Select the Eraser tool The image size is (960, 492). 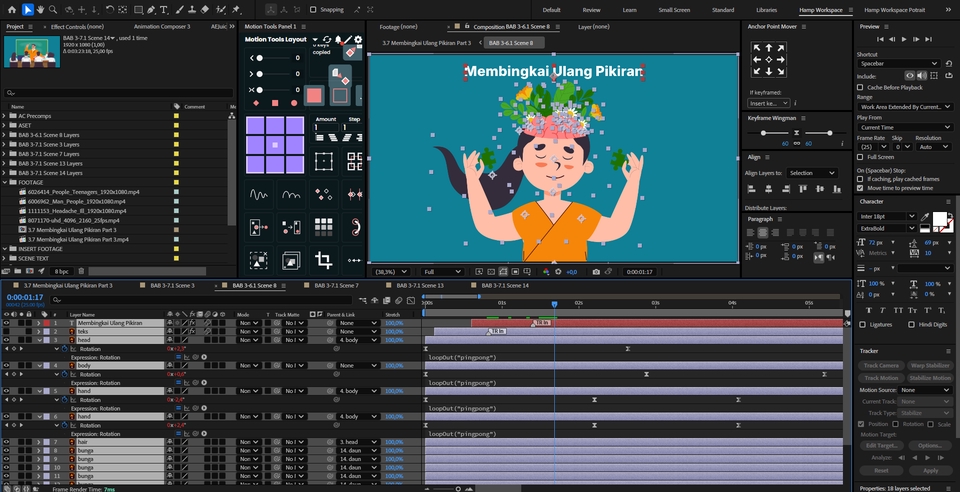[x=204, y=9]
